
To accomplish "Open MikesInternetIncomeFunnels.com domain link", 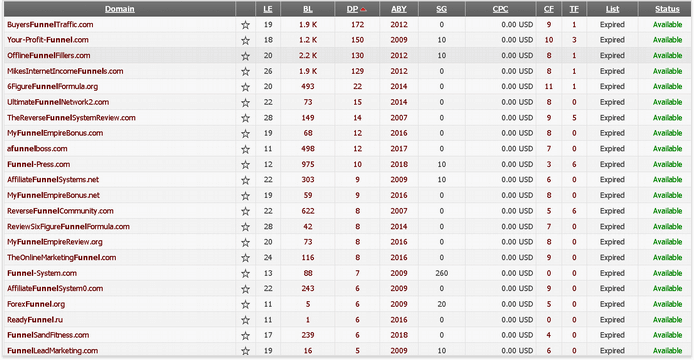I will click(65, 71).
